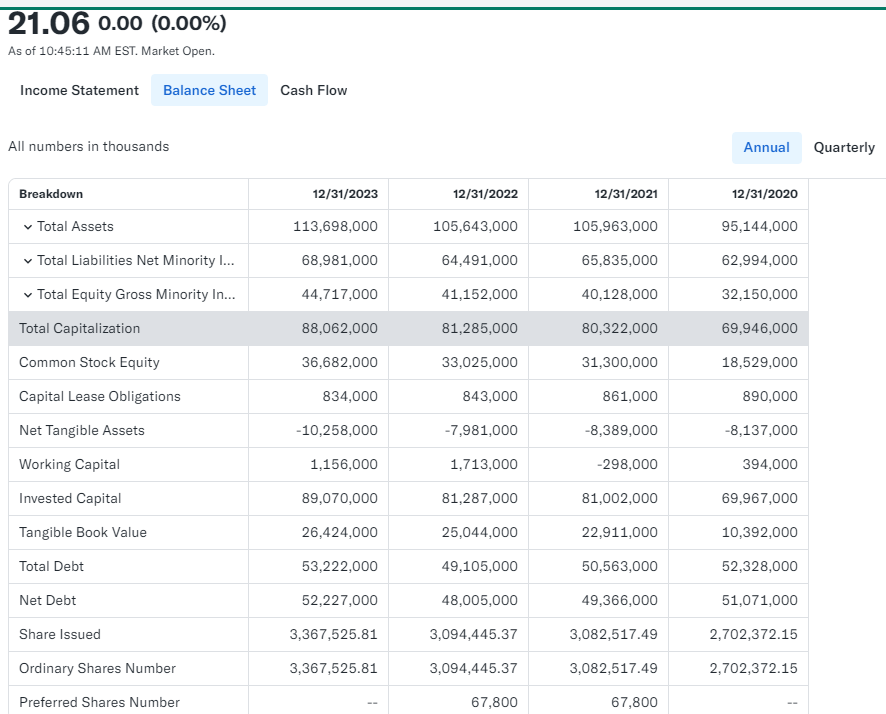Expand the Total Assets row
This screenshot has height=714, width=886.
pos(28,227)
